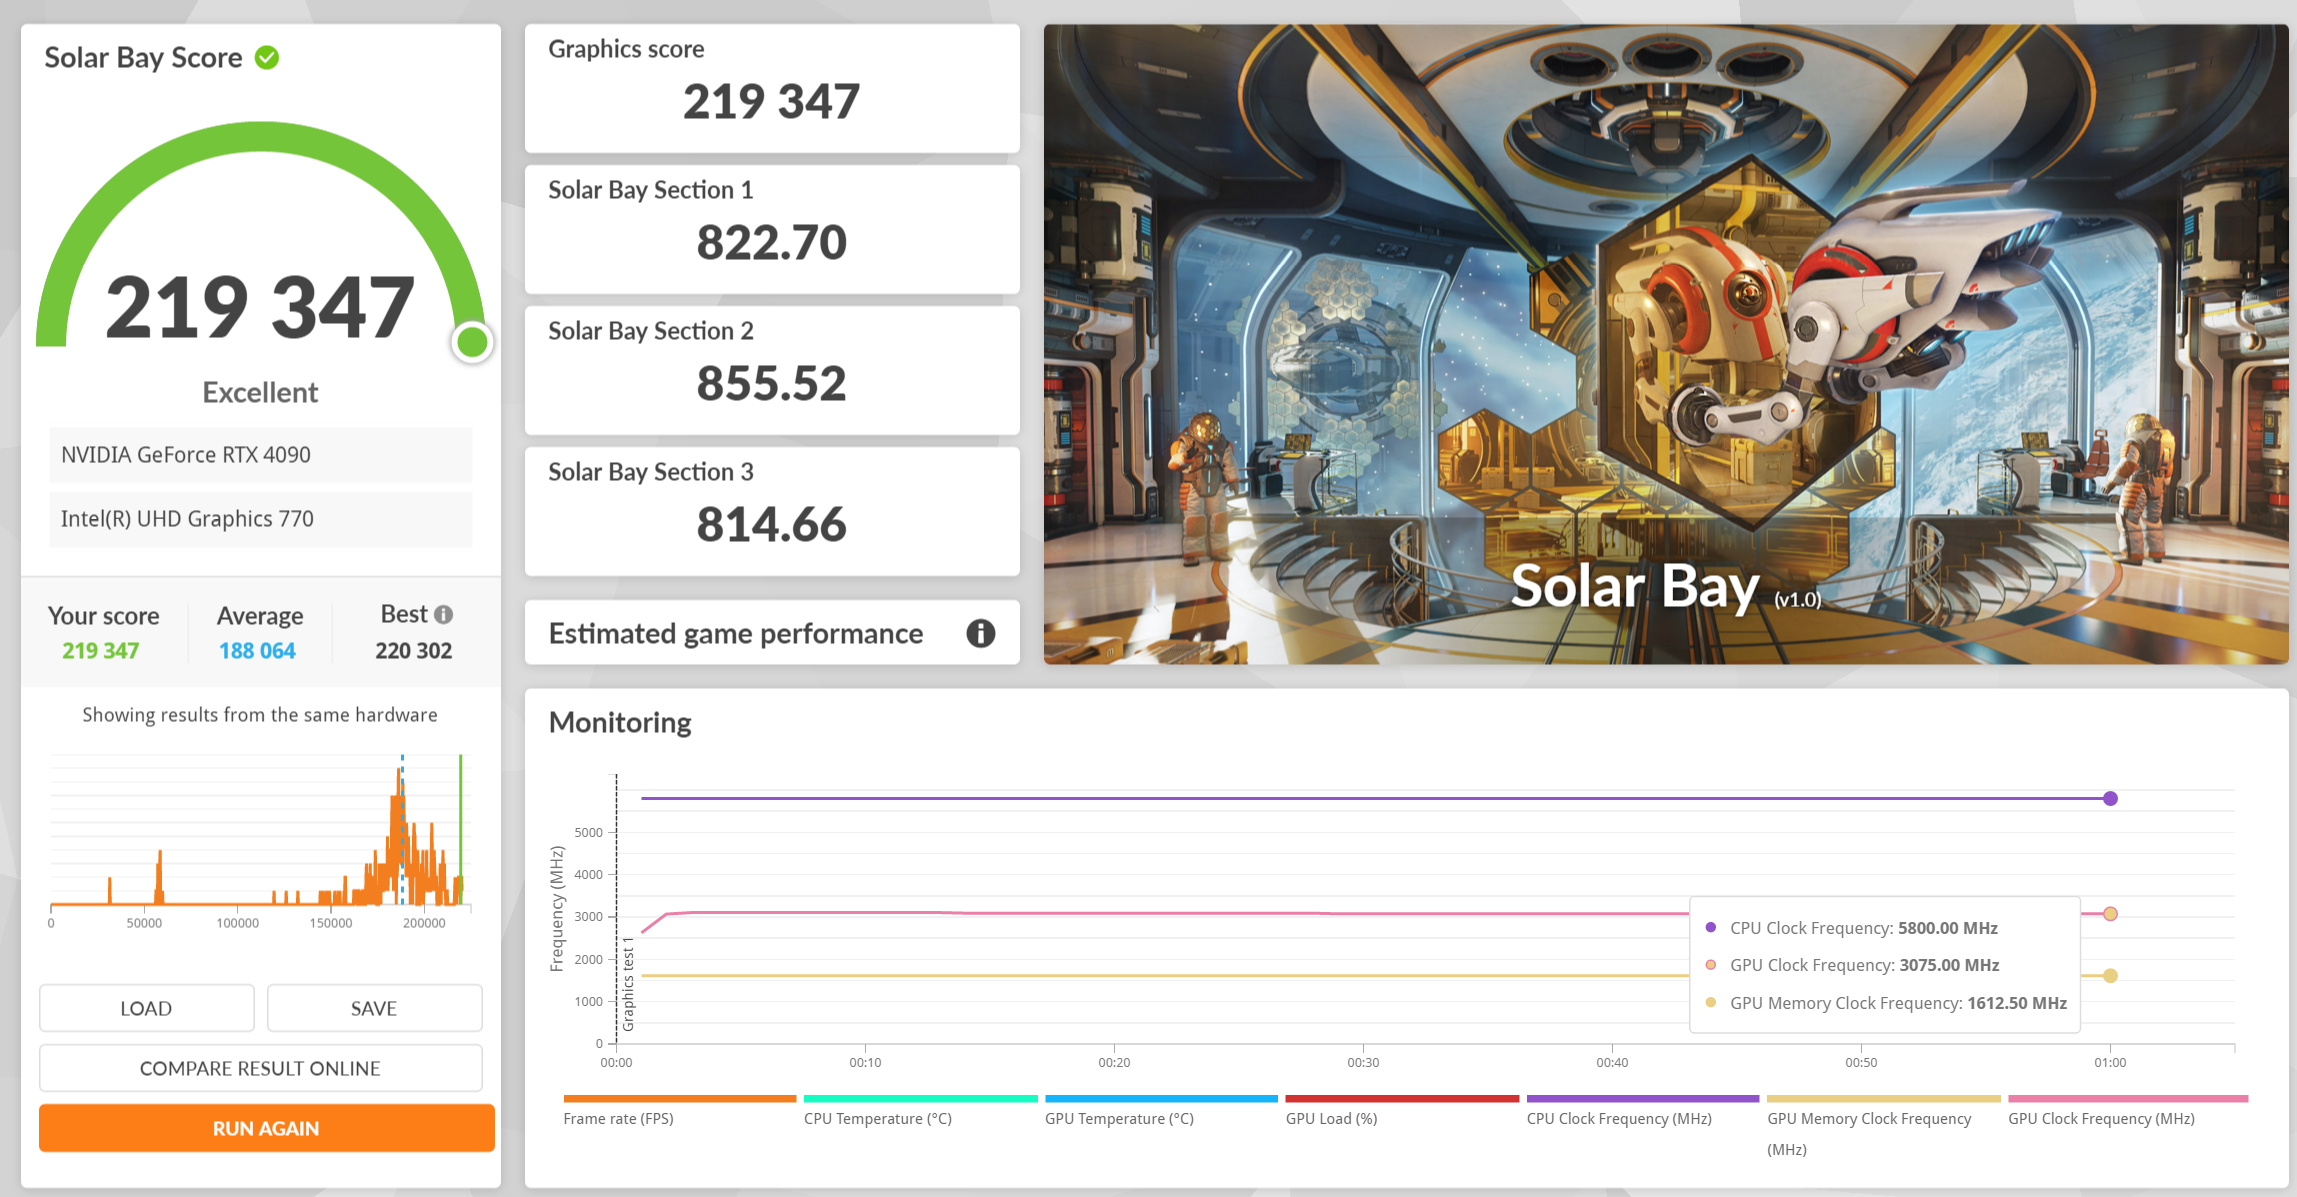Click the Graphics score value 219 347
The height and width of the screenshot is (1197, 2297).
pyautogui.click(x=771, y=101)
